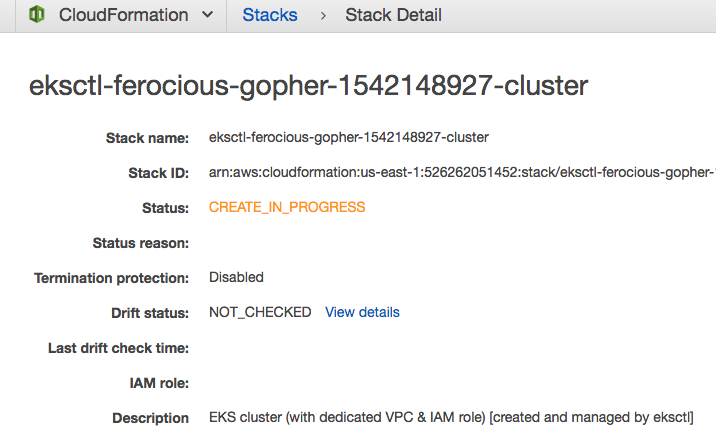Image resolution: width=716 pixels, height=448 pixels.
Task: Click the Stack ID label
Action: point(158,173)
